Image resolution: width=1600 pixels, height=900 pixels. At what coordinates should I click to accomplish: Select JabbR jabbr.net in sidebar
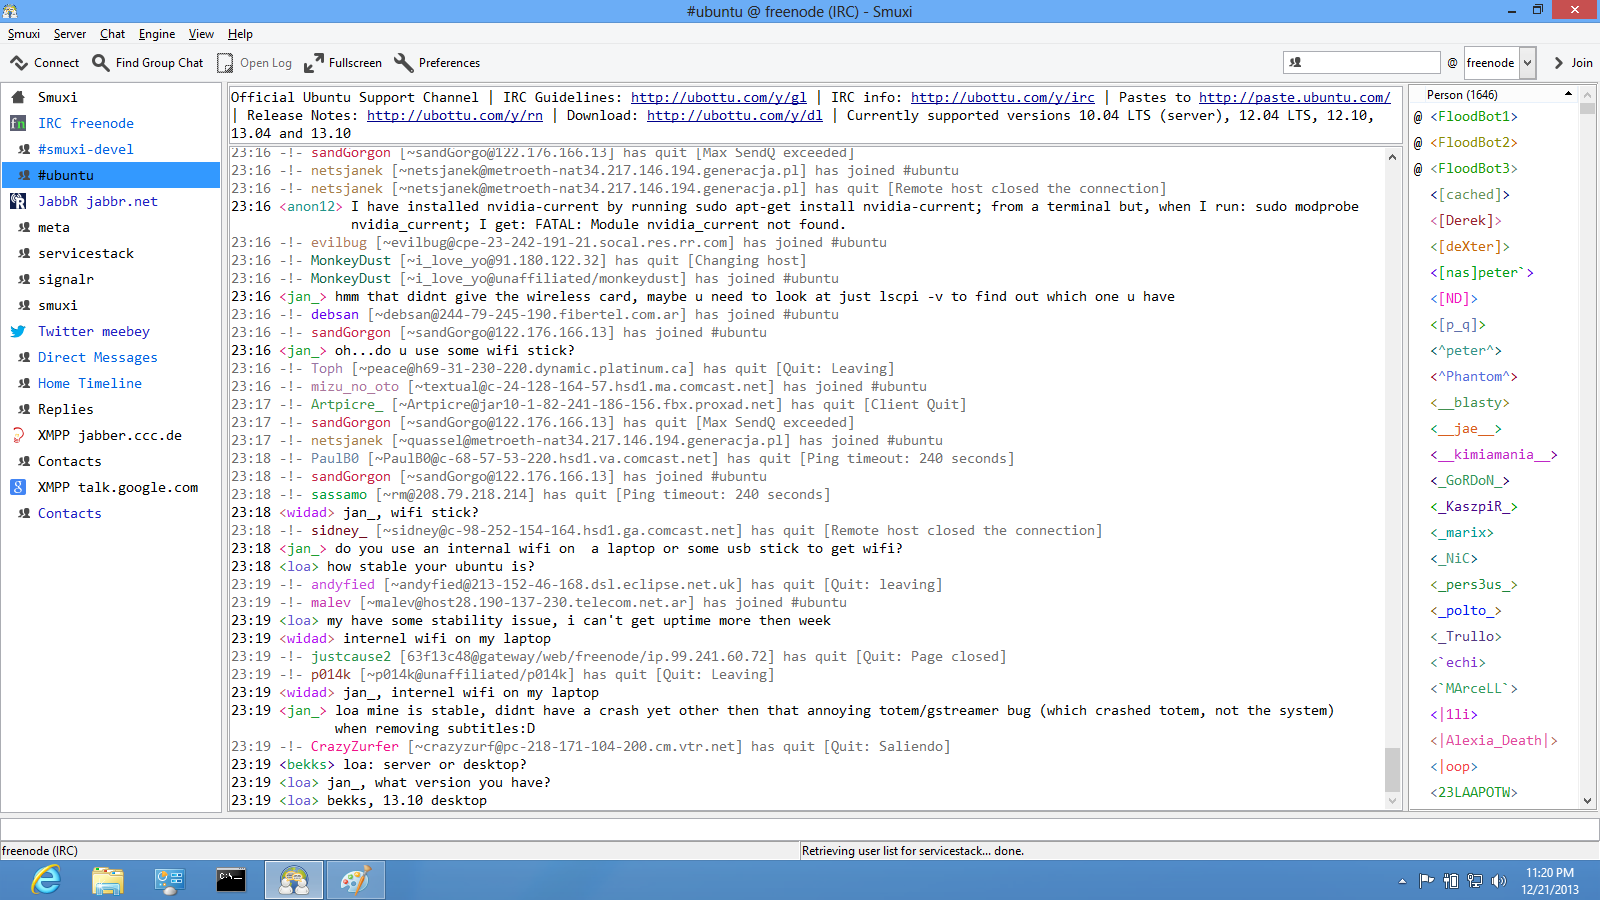97,201
